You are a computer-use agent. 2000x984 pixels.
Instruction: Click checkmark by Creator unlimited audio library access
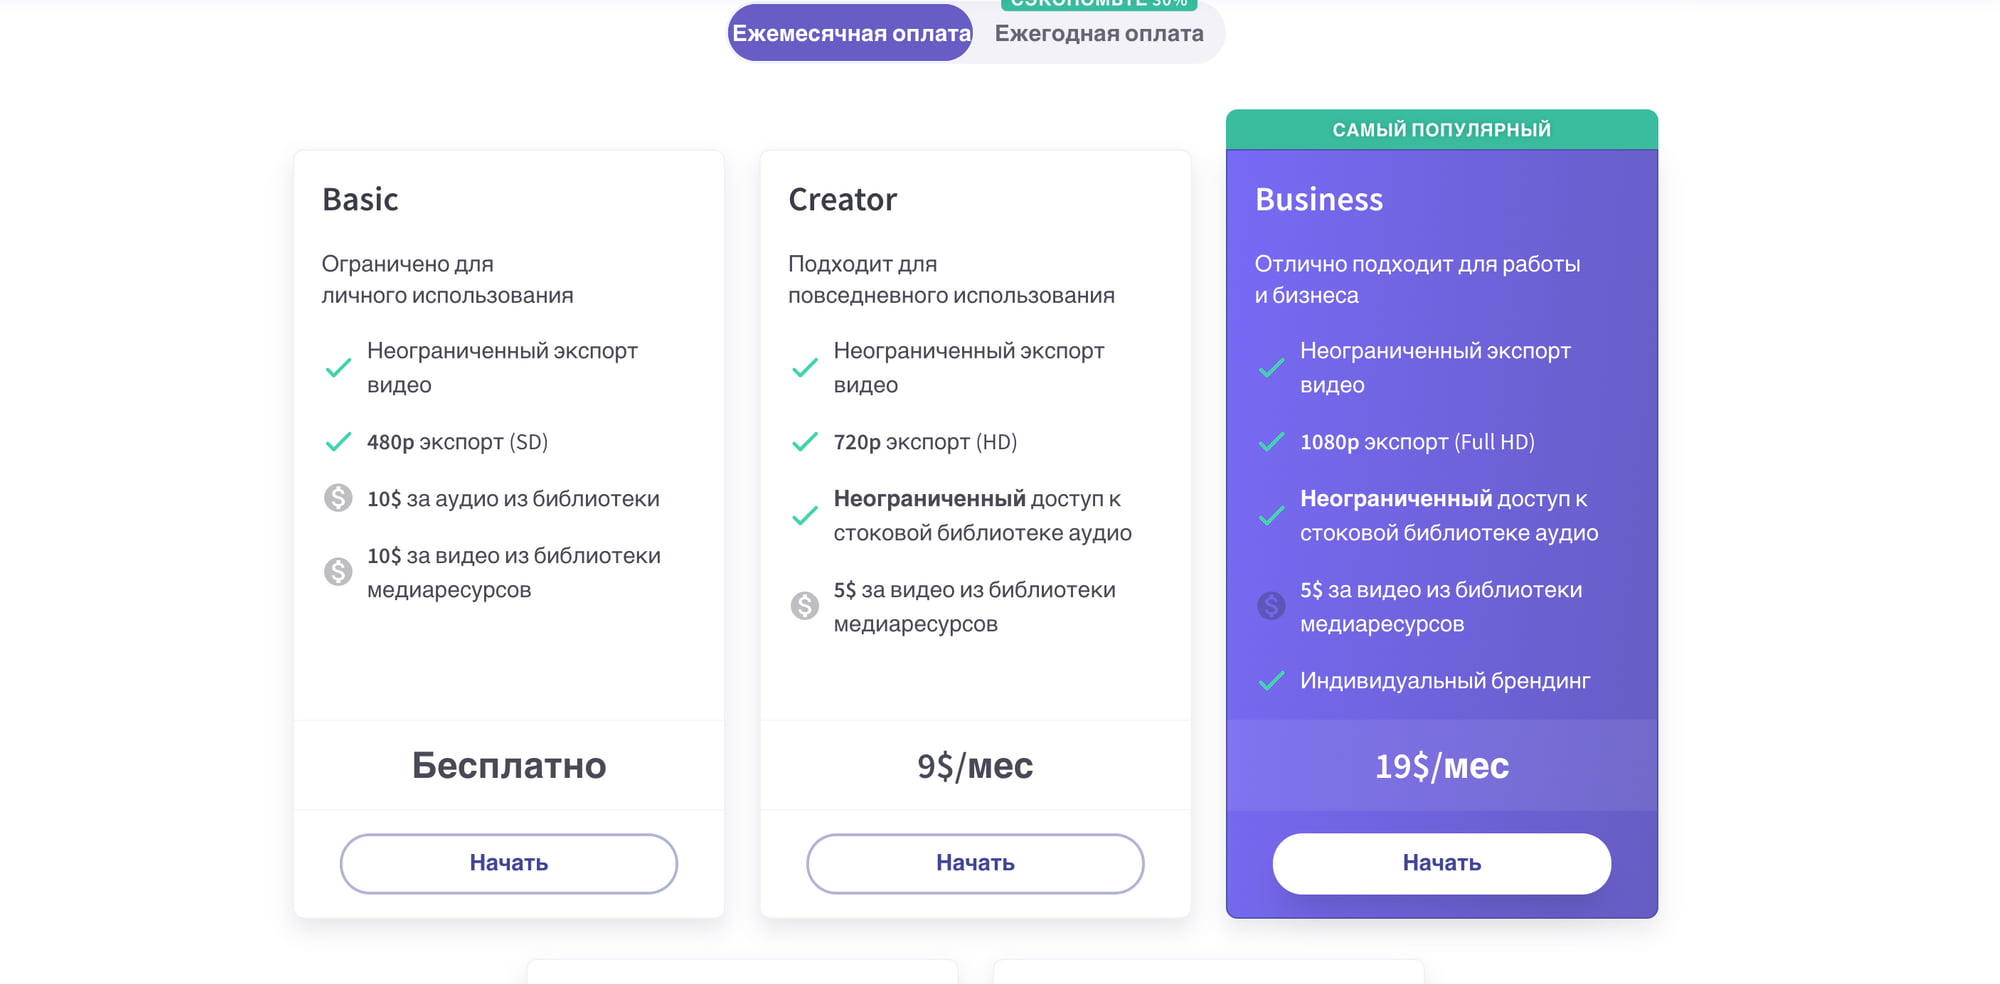click(805, 516)
